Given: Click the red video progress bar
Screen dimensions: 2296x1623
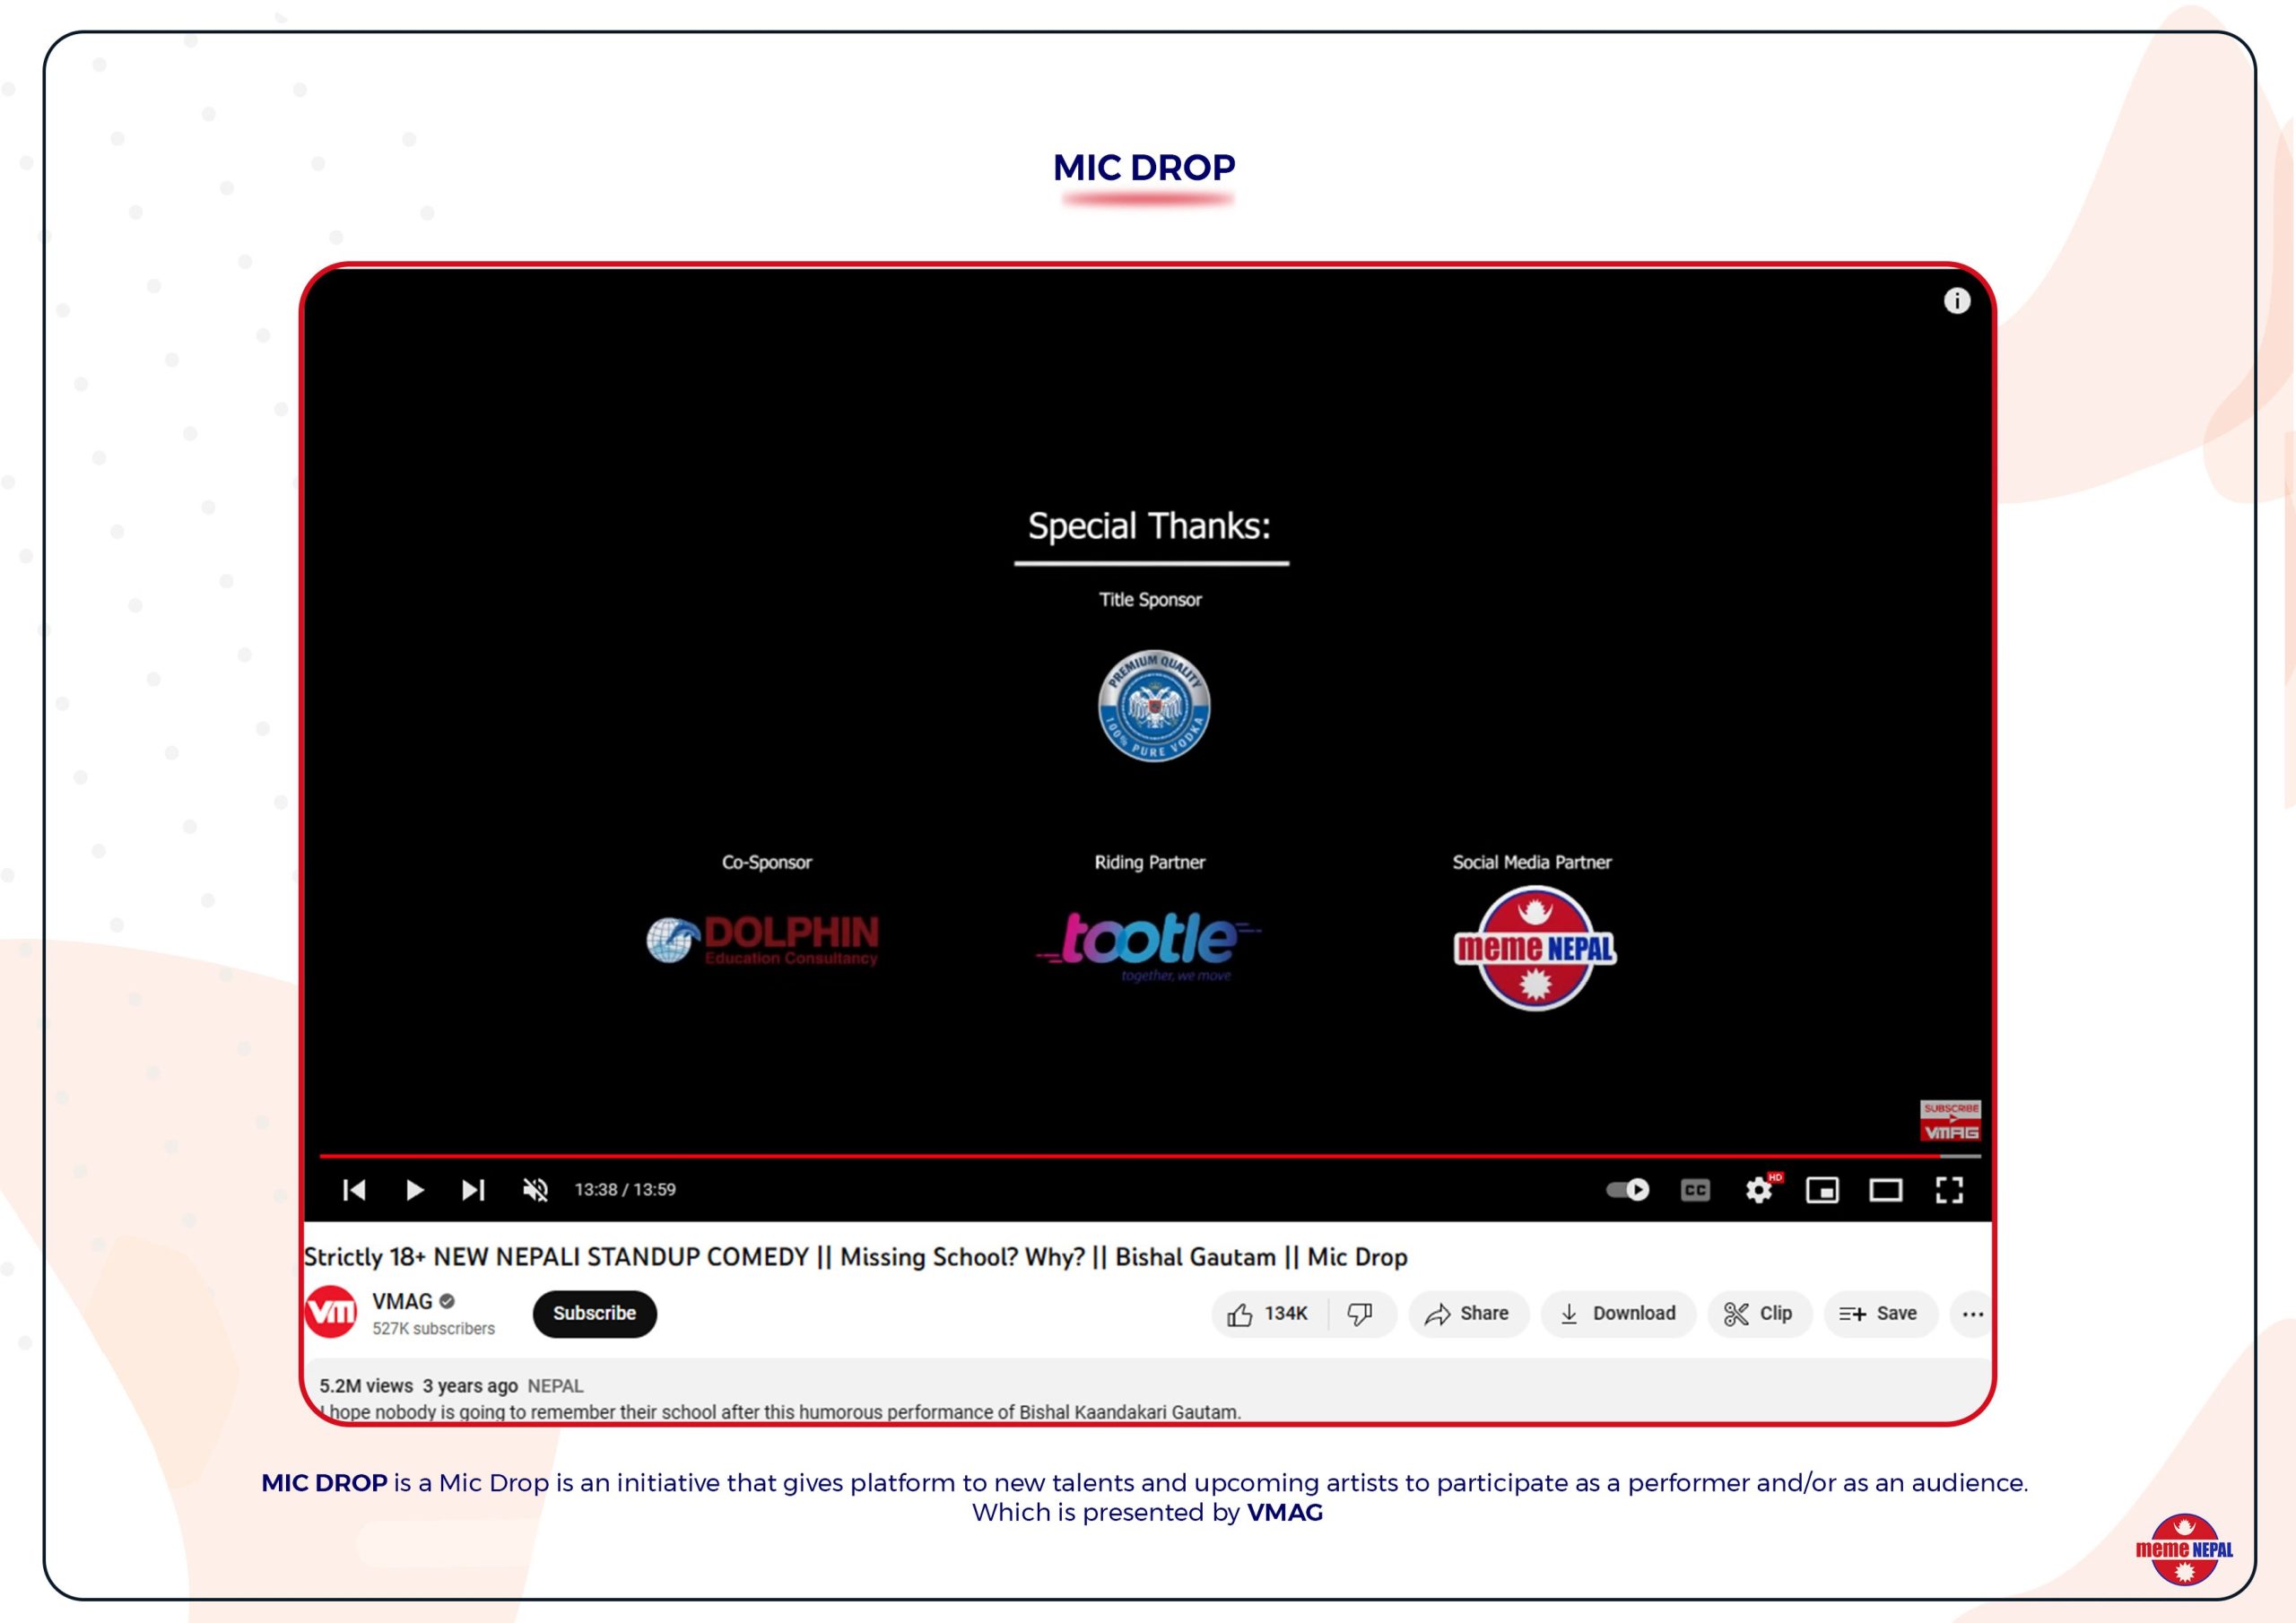Looking at the screenshot, I should [x=1100, y=1155].
